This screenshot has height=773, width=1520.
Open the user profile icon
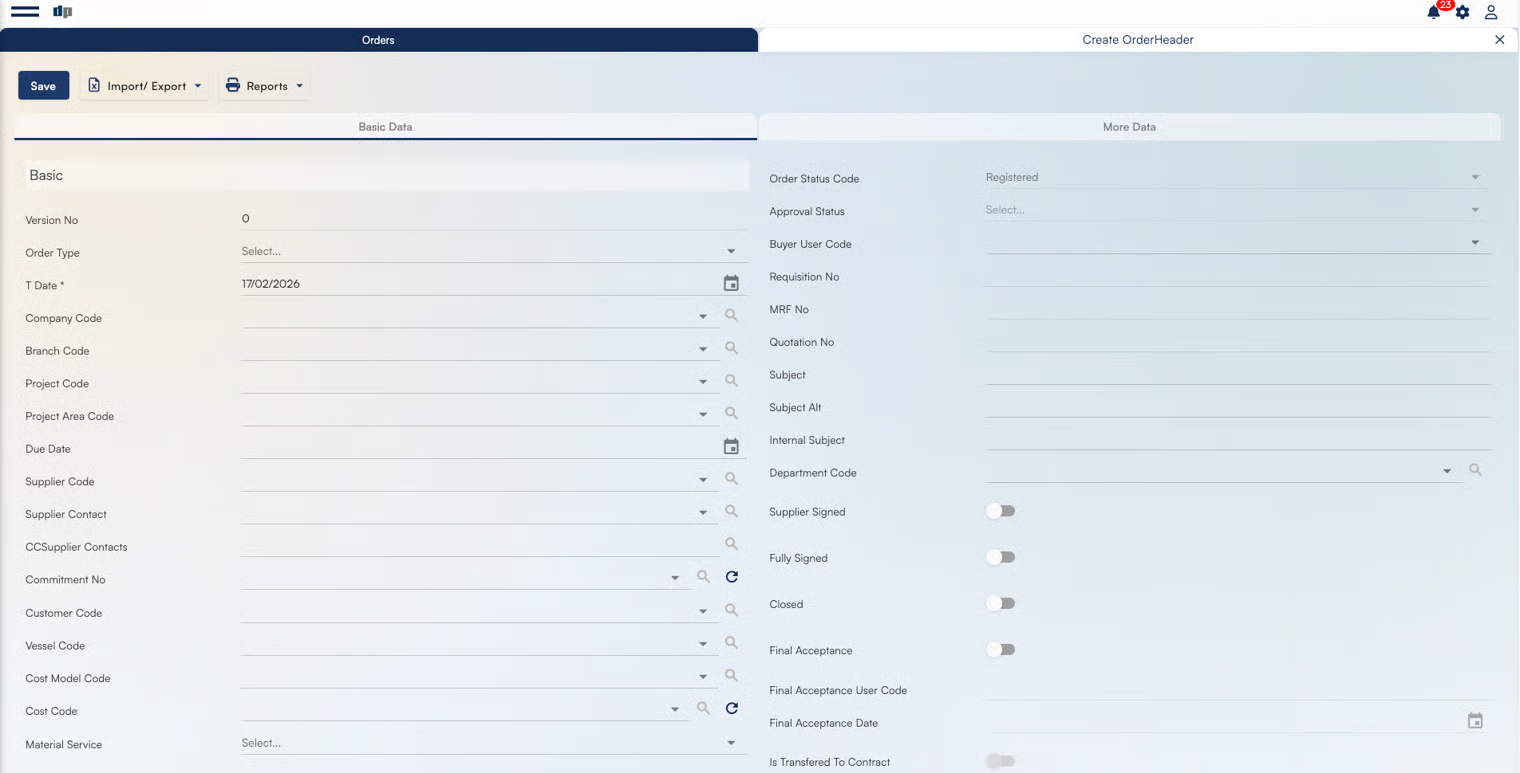[1490, 12]
